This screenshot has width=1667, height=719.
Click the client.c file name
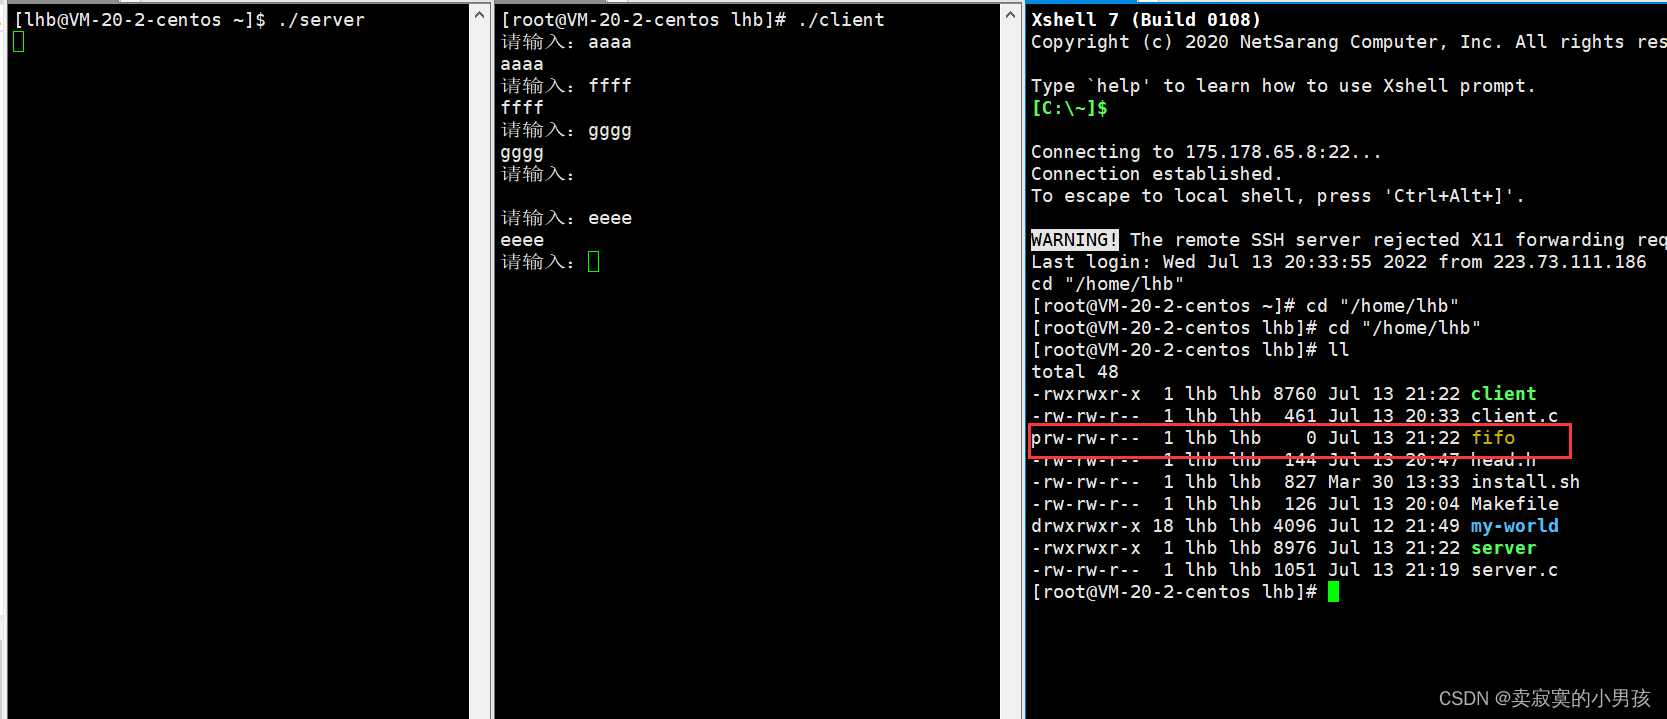point(1515,416)
